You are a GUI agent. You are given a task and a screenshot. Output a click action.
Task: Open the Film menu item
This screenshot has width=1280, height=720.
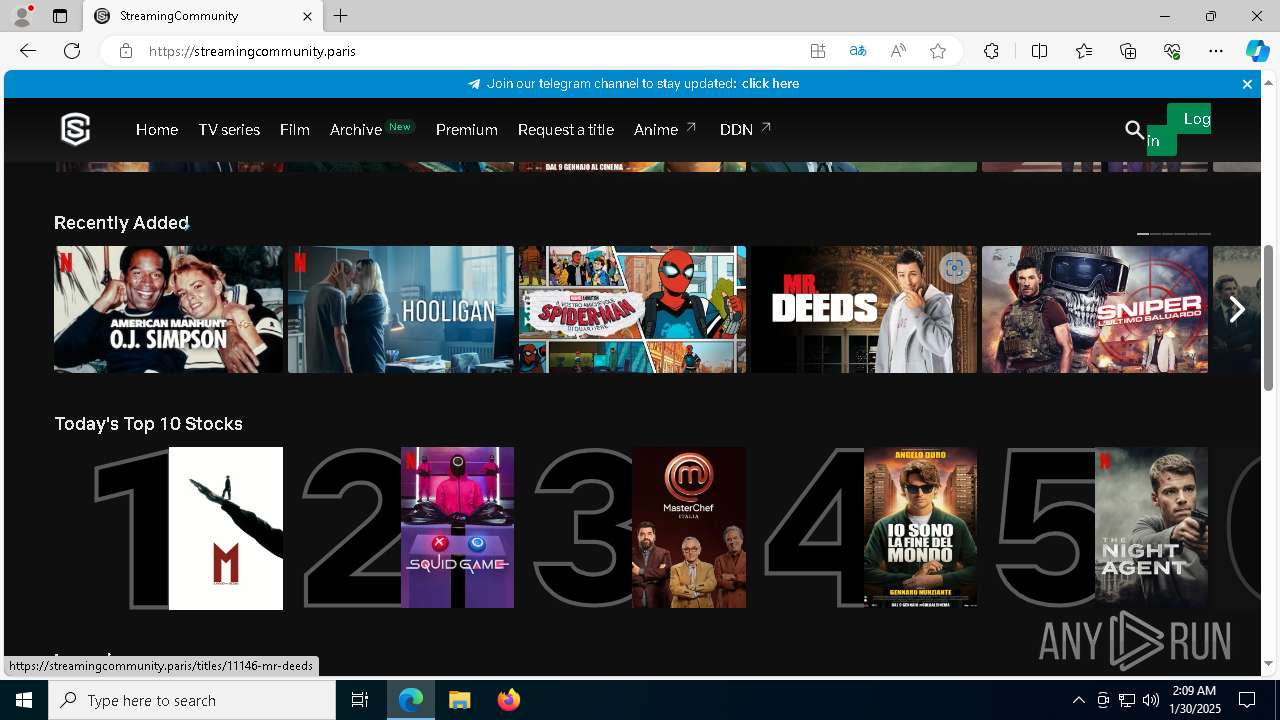coord(294,130)
